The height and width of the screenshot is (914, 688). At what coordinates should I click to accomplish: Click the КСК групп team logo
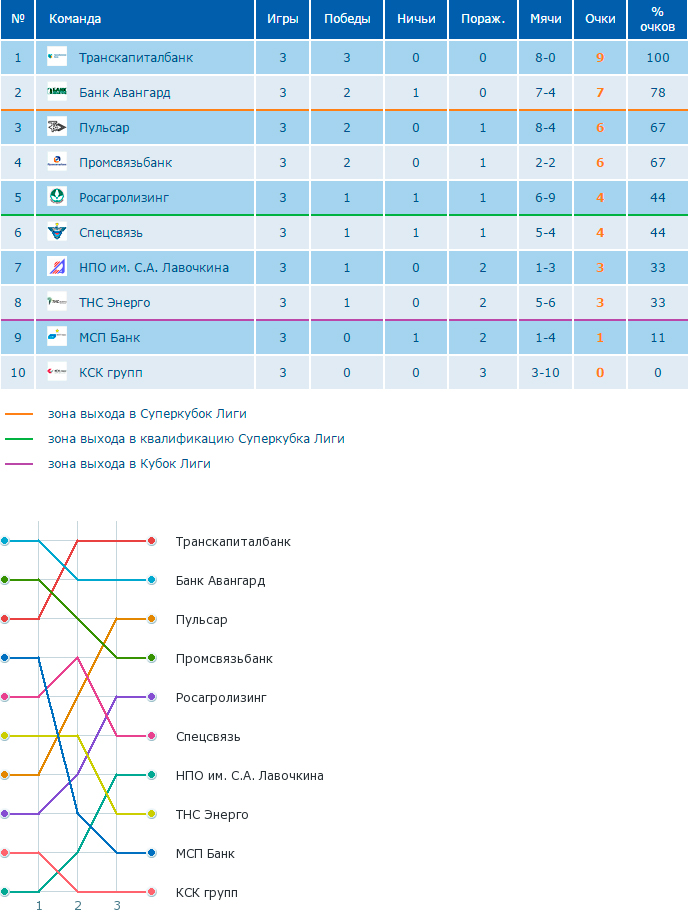click(57, 371)
